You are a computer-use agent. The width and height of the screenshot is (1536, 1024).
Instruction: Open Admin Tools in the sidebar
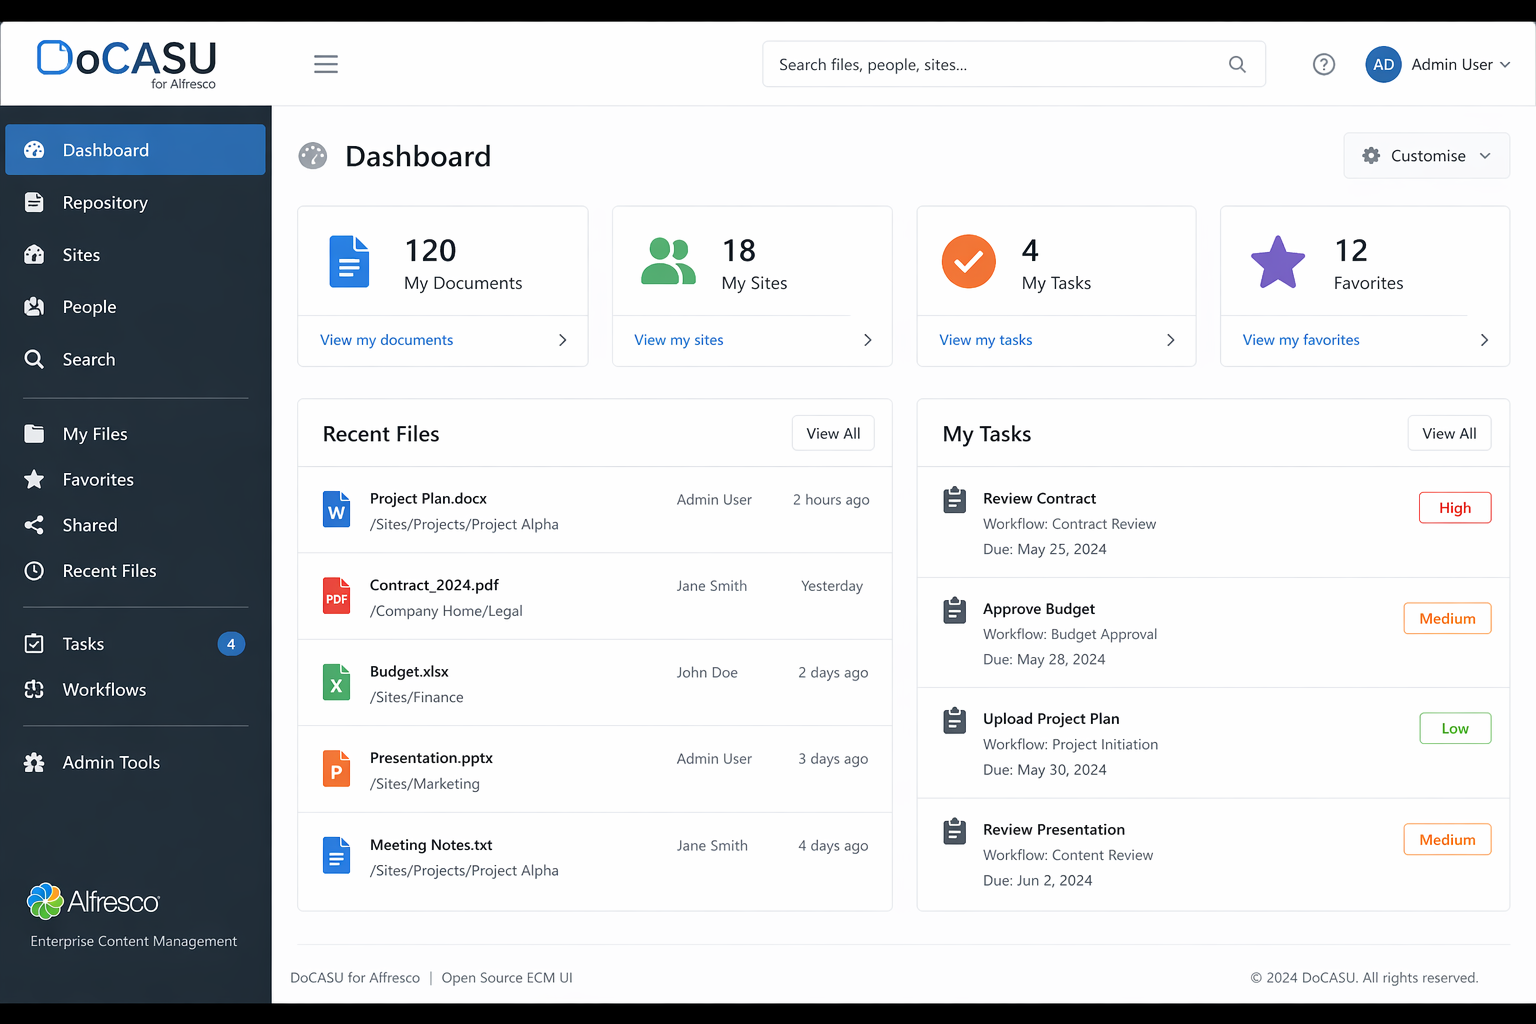111,763
